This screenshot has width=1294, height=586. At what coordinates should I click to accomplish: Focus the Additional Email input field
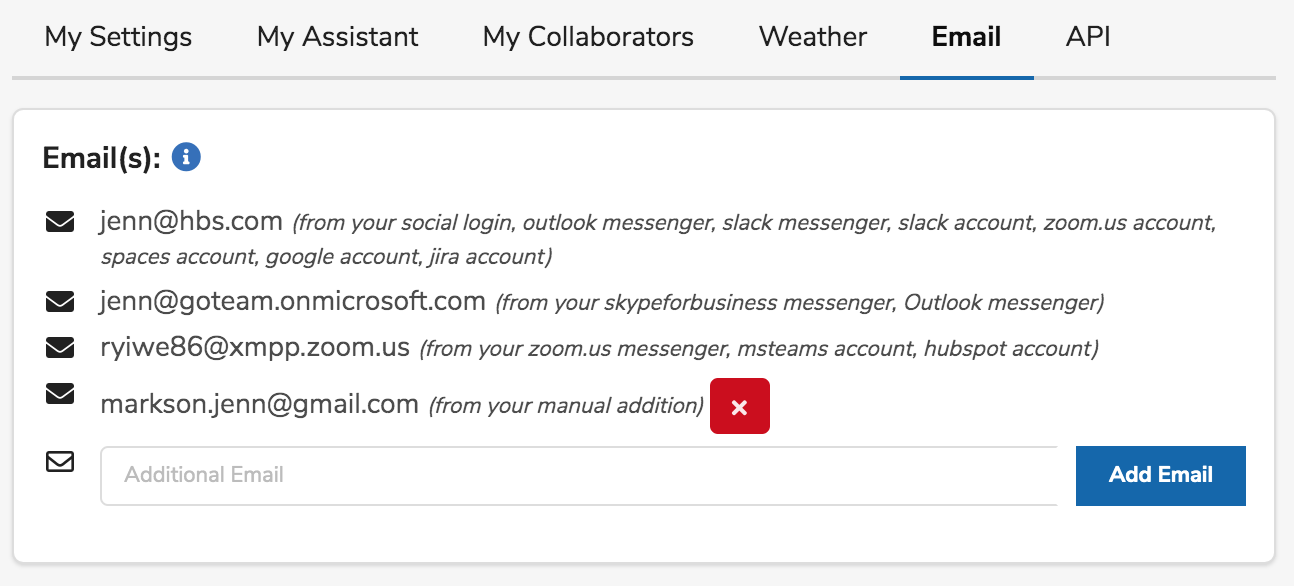click(578, 475)
